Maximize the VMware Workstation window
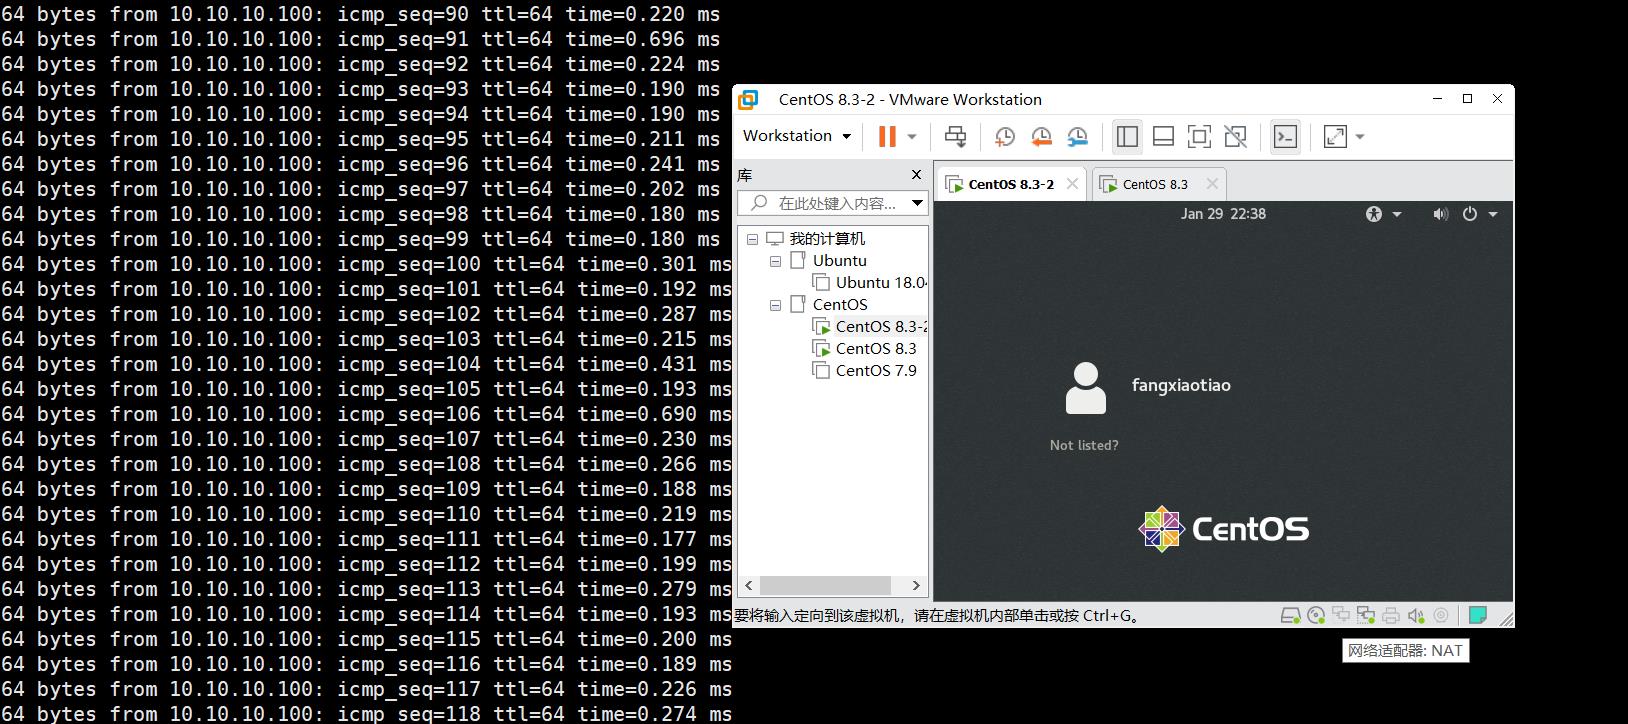The height and width of the screenshot is (724, 1628). click(1467, 98)
